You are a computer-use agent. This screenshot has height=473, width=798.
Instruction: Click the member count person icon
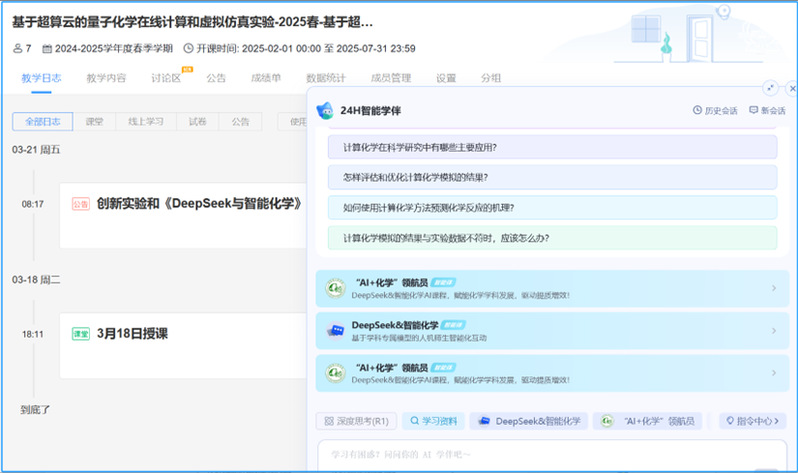18,48
